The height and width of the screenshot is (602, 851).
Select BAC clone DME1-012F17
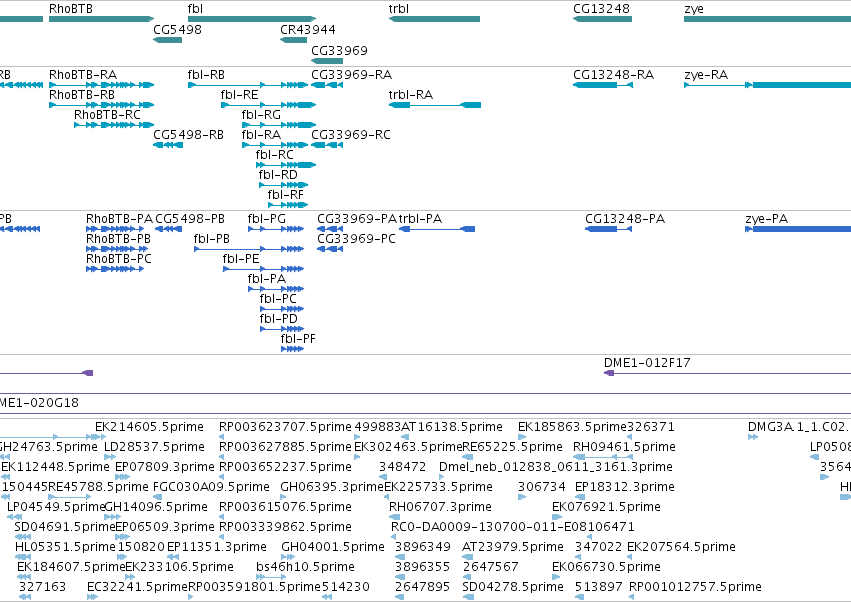tap(647, 363)
